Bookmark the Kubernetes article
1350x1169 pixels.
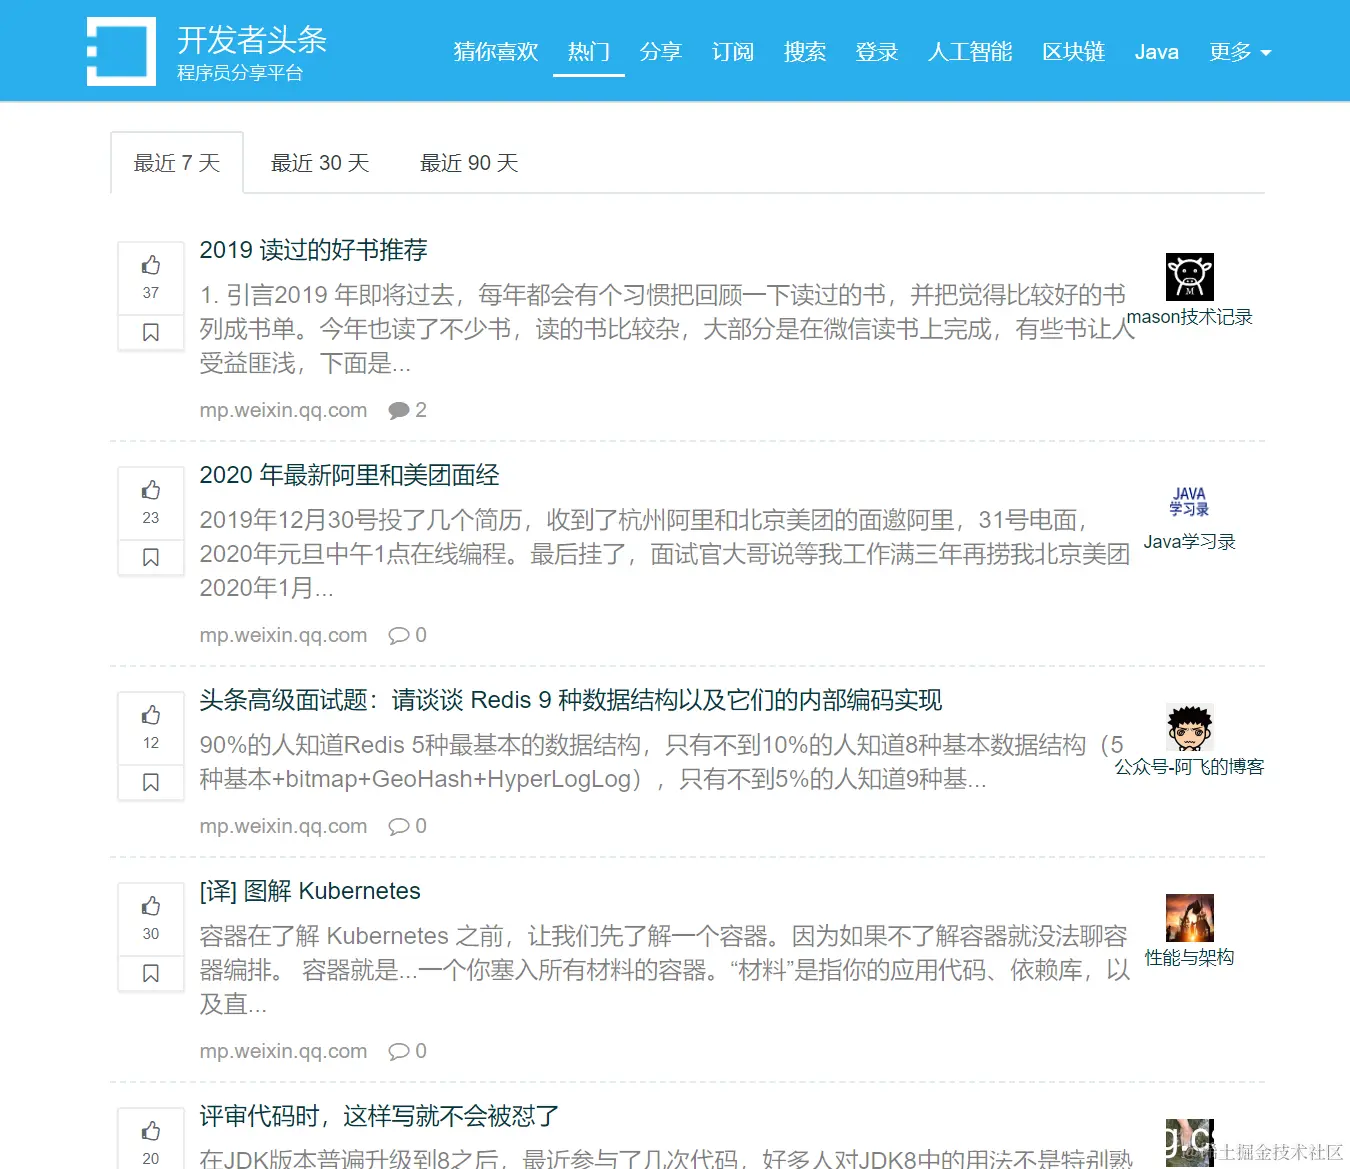tap(150, 972)
